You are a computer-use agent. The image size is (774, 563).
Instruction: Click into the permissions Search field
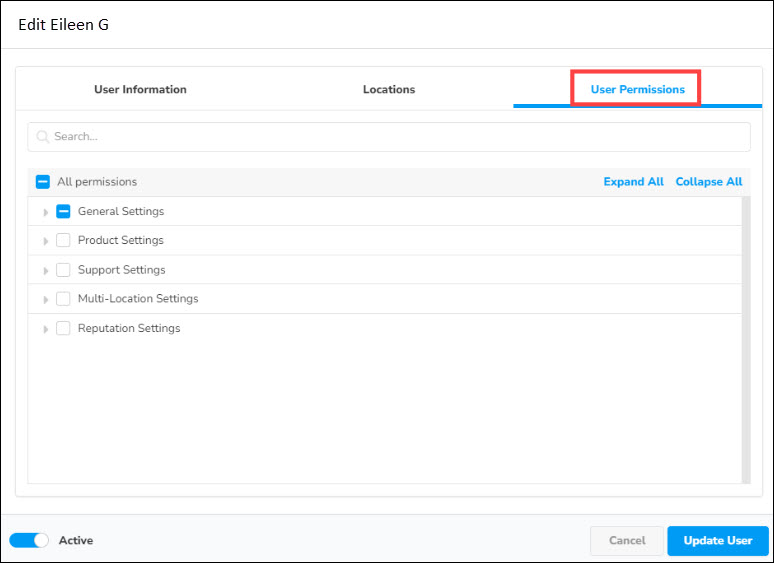pos(400,137)
